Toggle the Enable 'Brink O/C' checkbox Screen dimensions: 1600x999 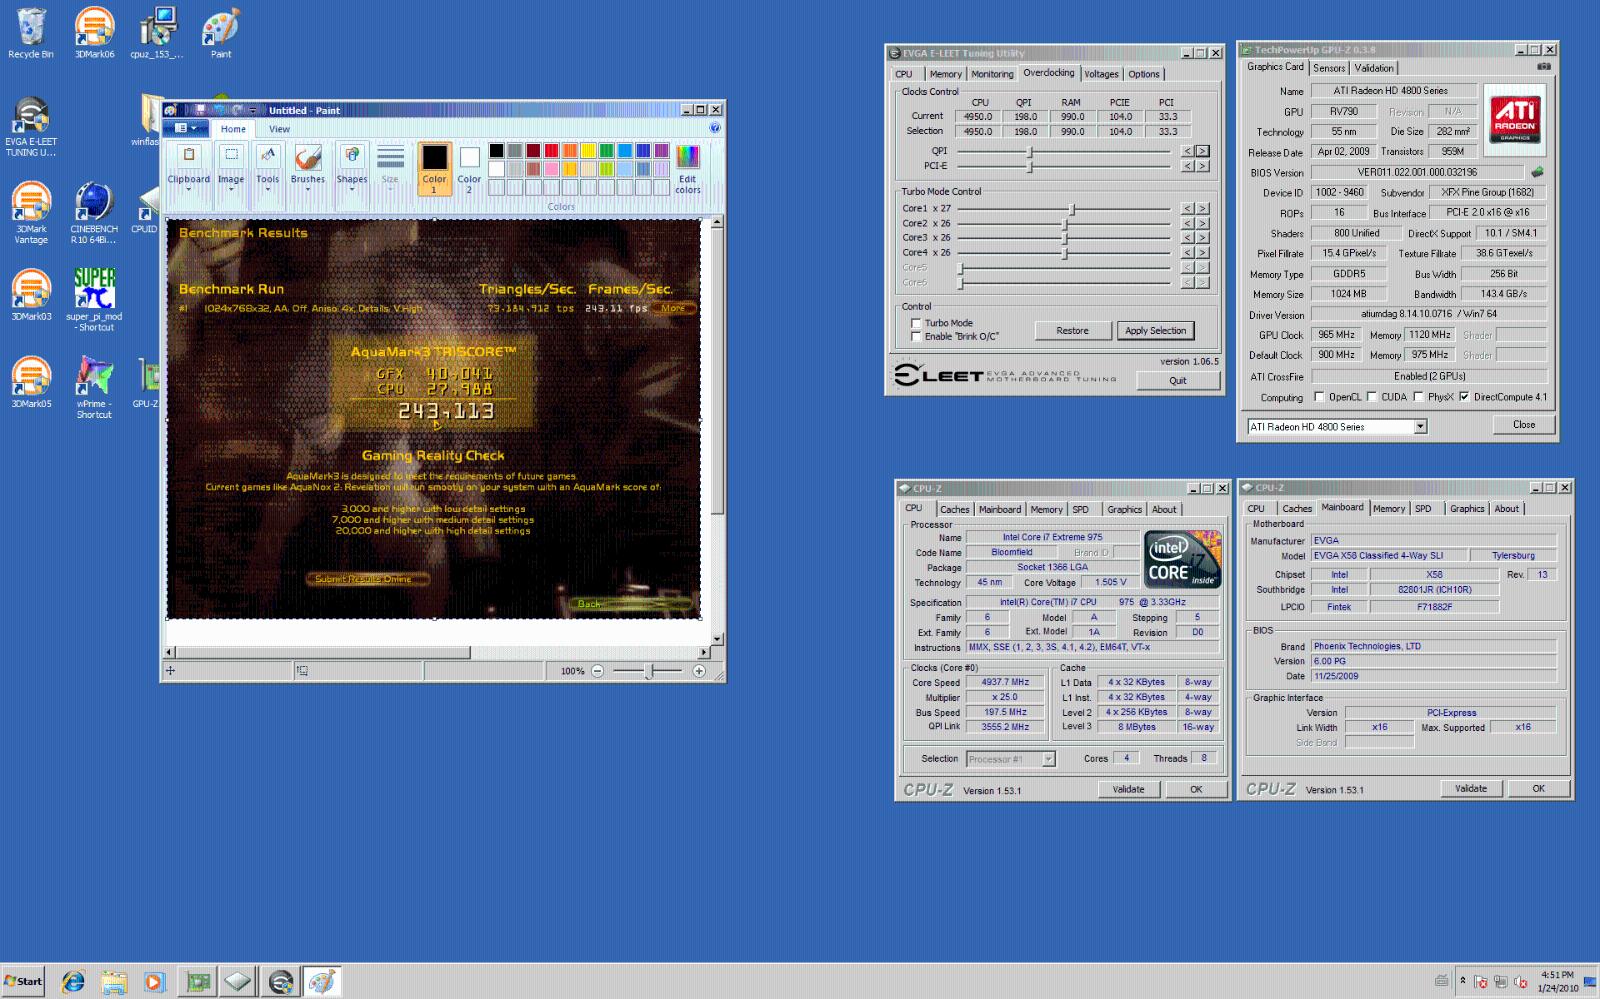916,336
